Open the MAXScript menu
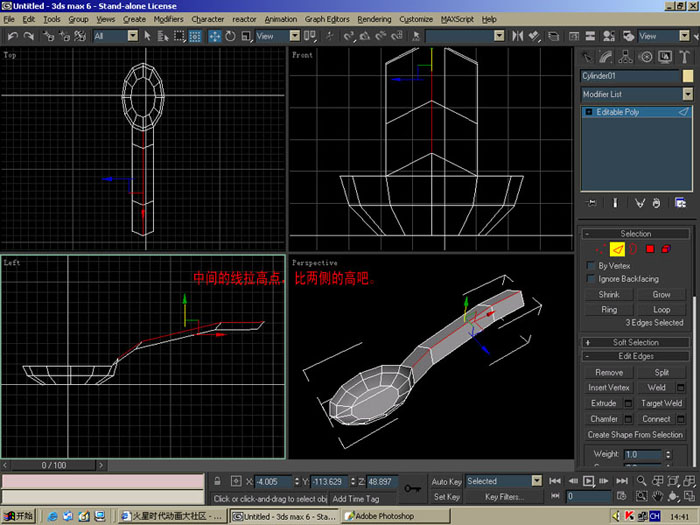Image resolution: width=700 pixels, height=525 pixels. tap(457, 19)
